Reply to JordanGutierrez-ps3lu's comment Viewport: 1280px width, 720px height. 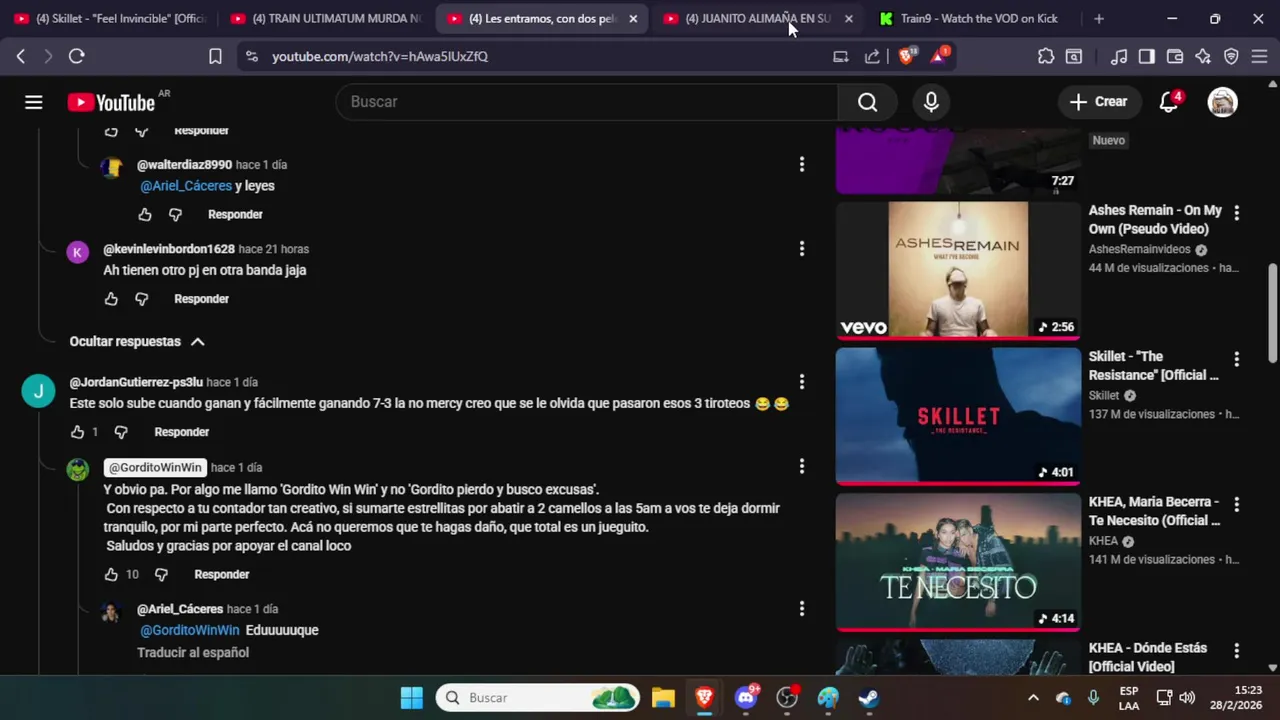[x=181, y=432]
